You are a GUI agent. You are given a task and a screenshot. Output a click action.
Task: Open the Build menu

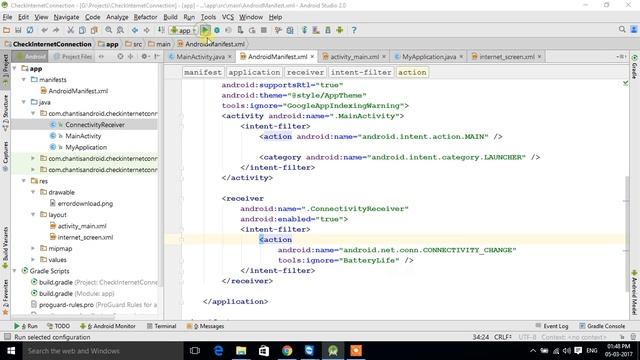click(x=170, y=17)
